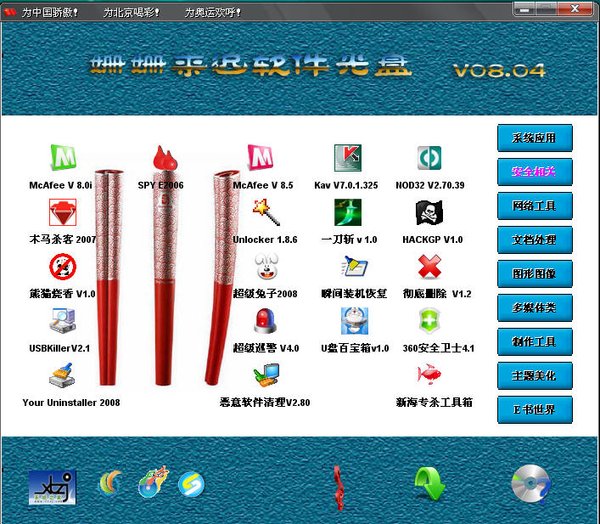Open HACKGP V1.0 pirate flag icon
Viewport: 600px width, 524px height.
429,212
